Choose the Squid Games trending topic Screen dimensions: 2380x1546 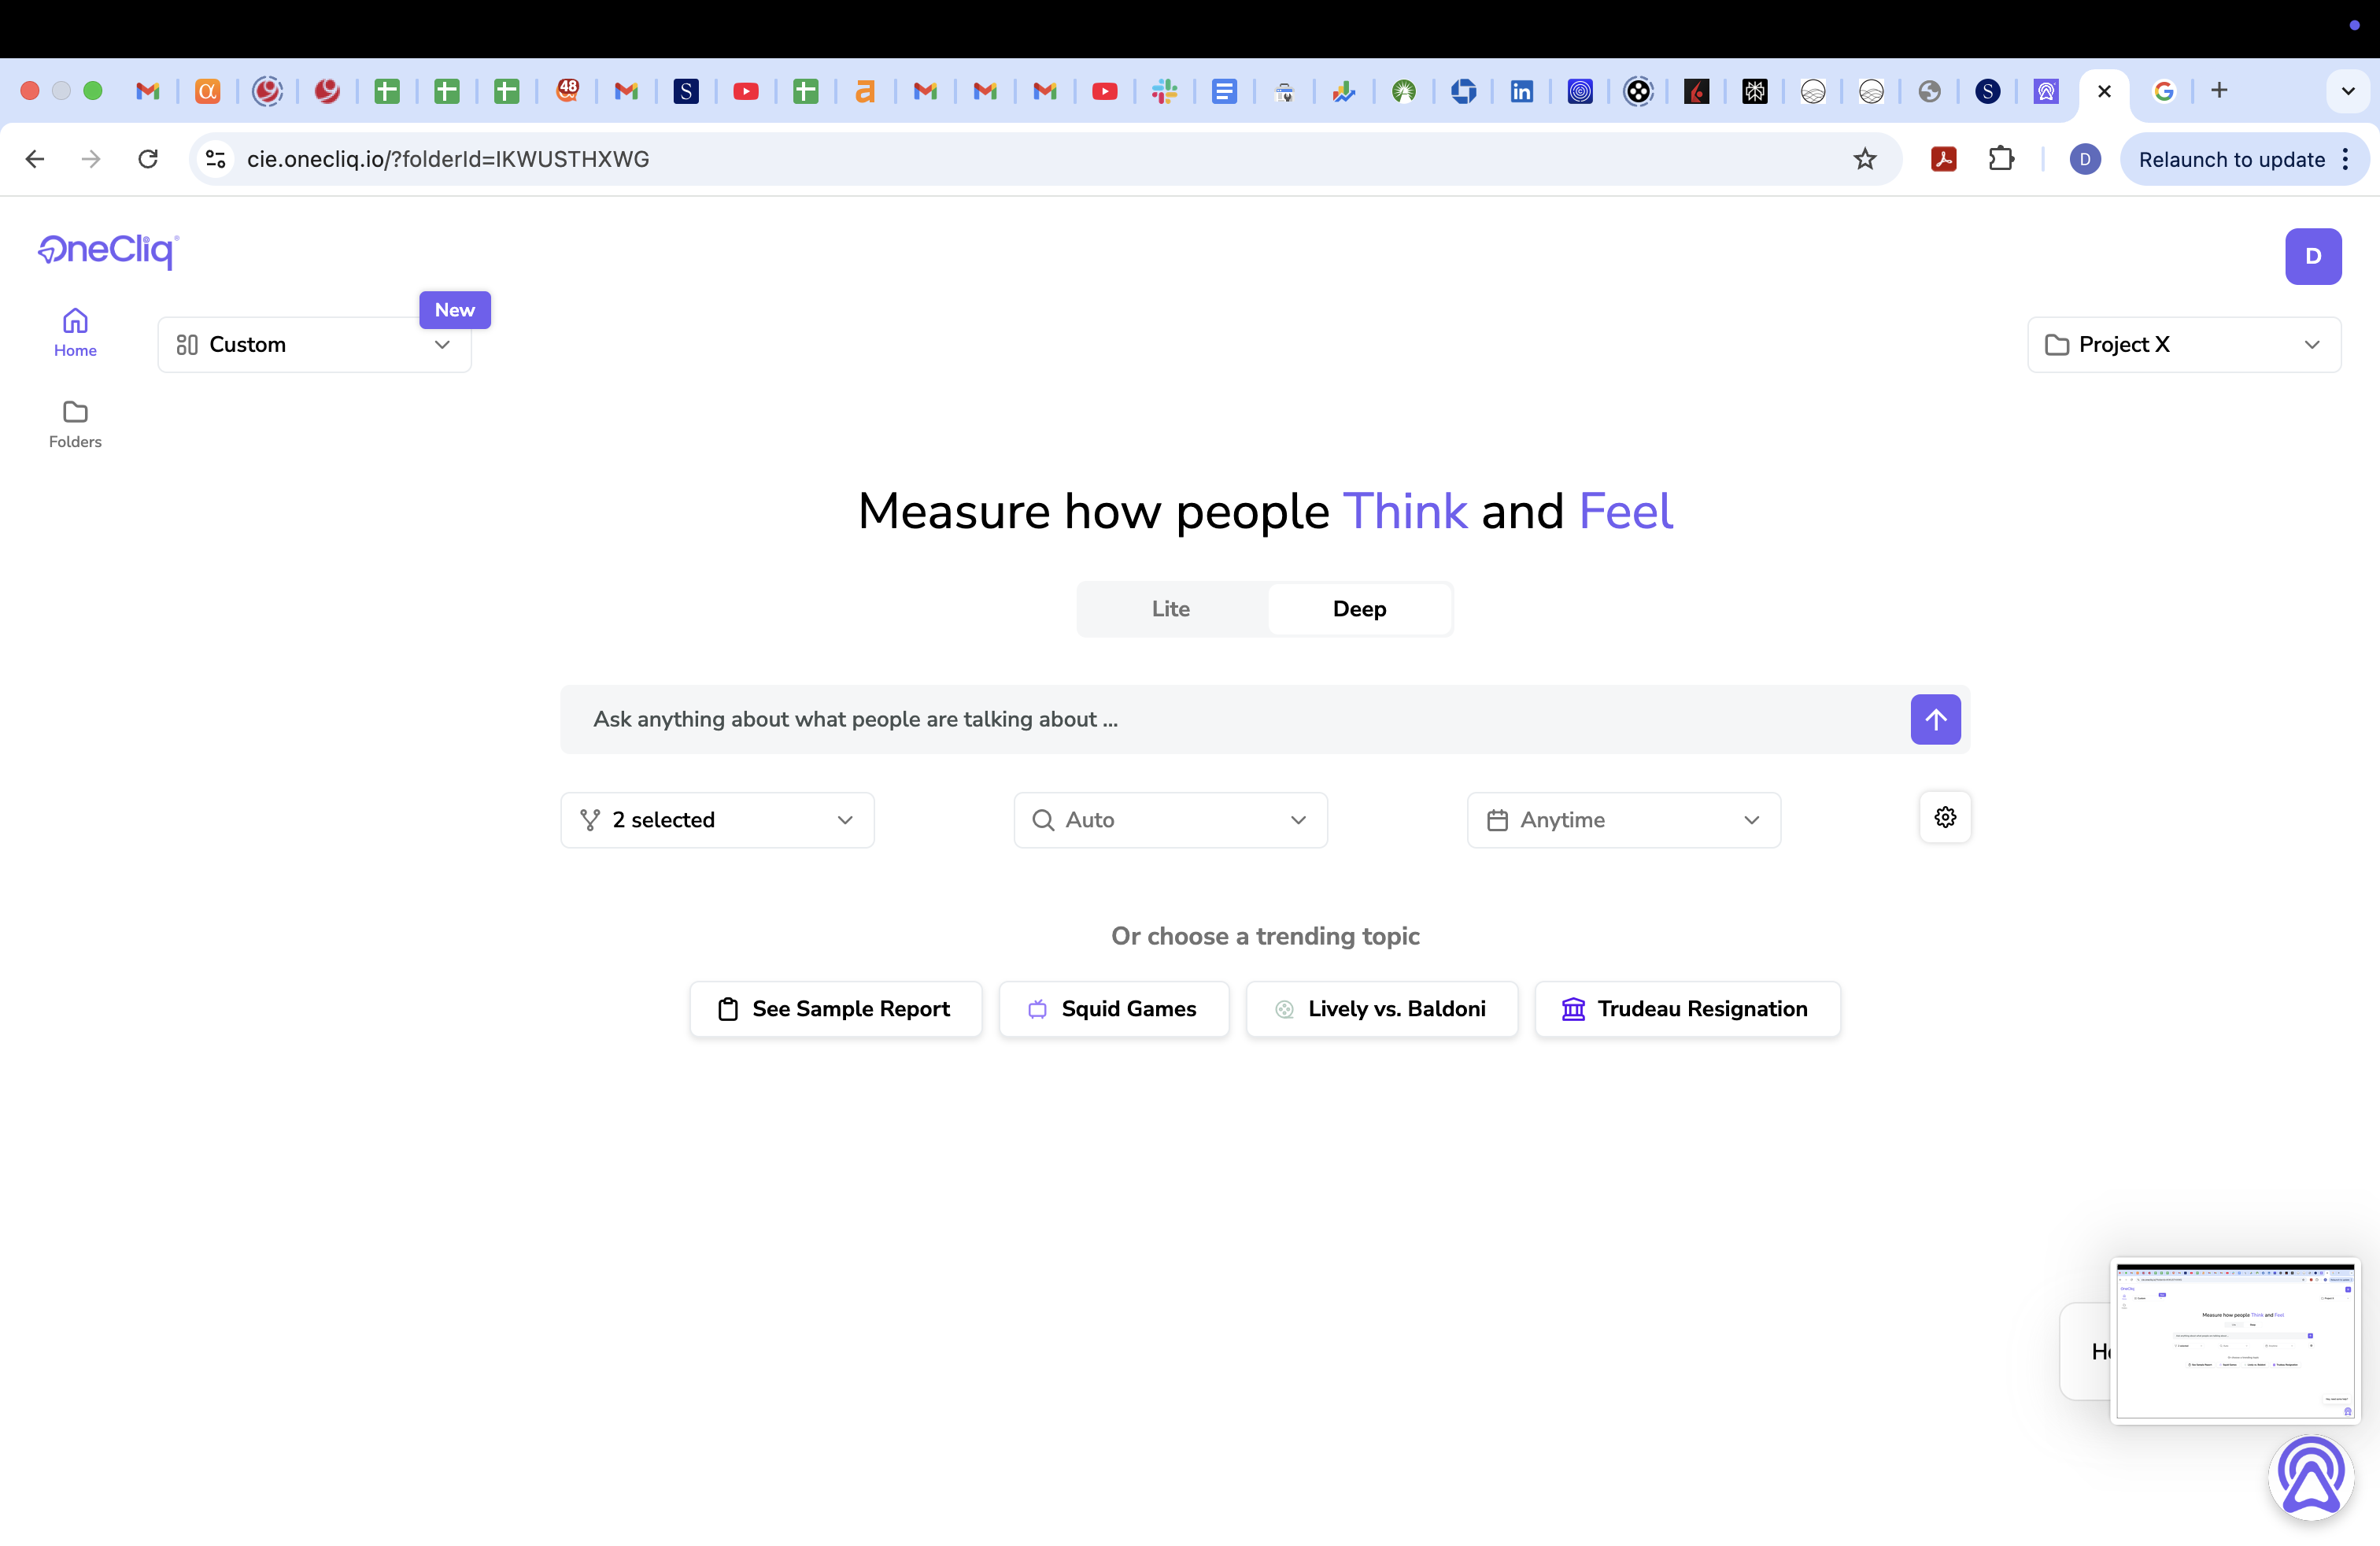click(1113, 1009)
